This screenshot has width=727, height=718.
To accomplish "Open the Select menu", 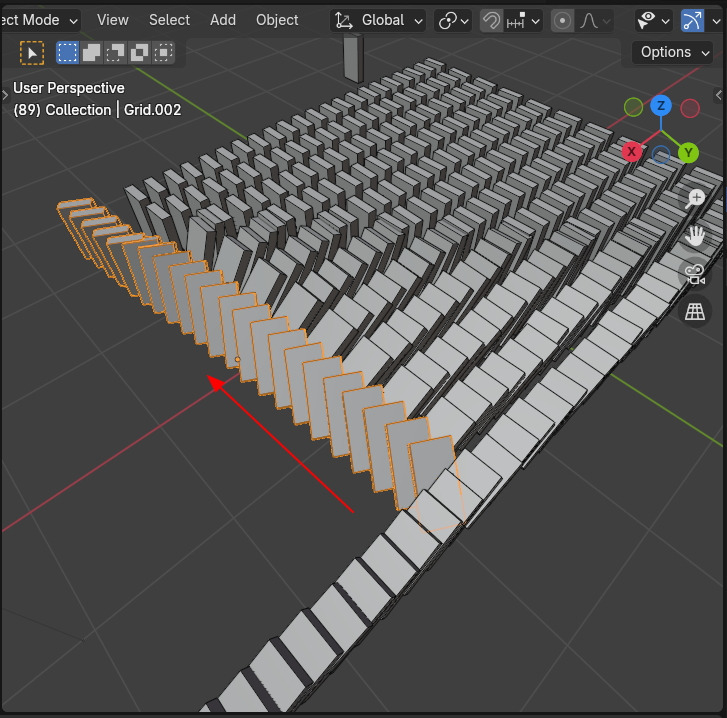I will point(169,20).
